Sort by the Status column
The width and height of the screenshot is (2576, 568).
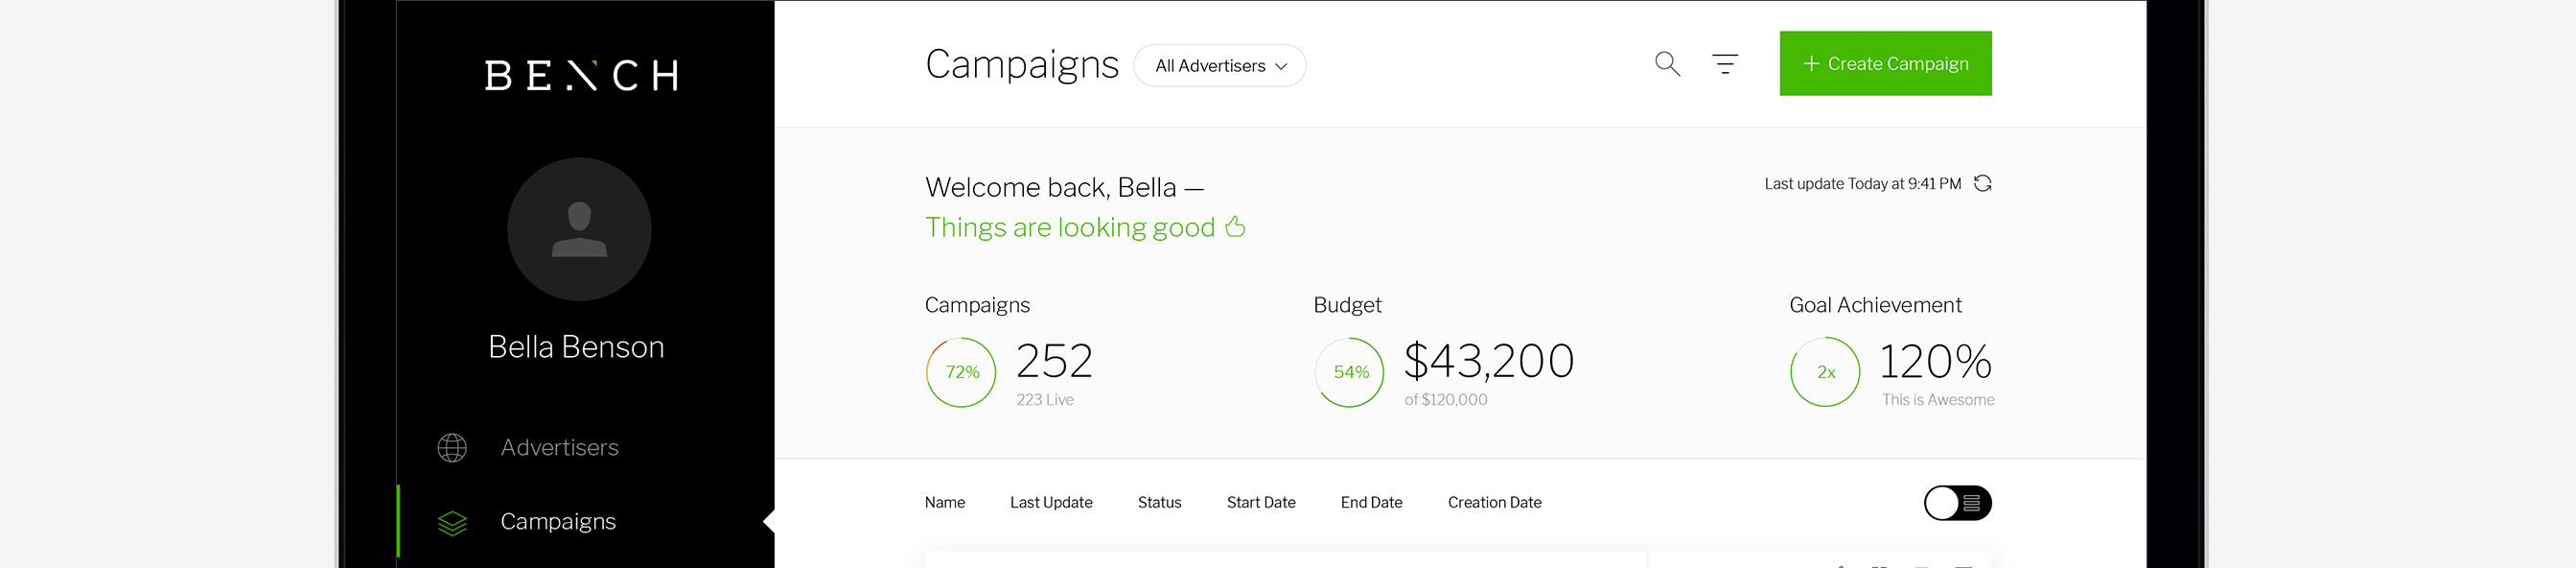tap(1159, 502)
